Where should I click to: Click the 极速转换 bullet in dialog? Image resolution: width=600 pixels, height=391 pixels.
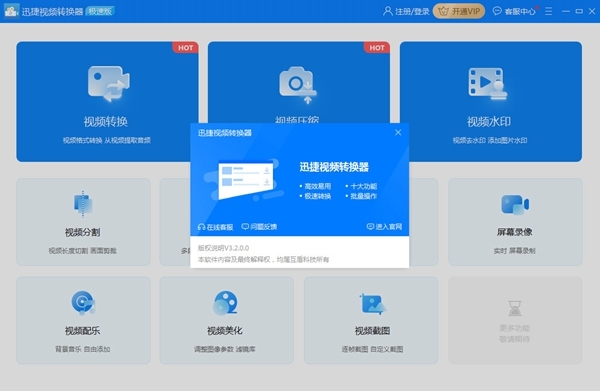(315, 196)
